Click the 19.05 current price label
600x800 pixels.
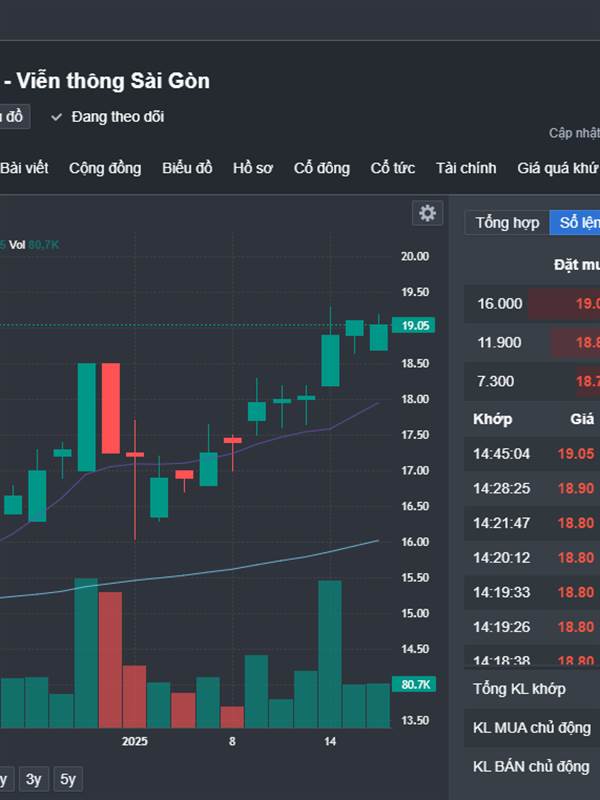point(416,326)
